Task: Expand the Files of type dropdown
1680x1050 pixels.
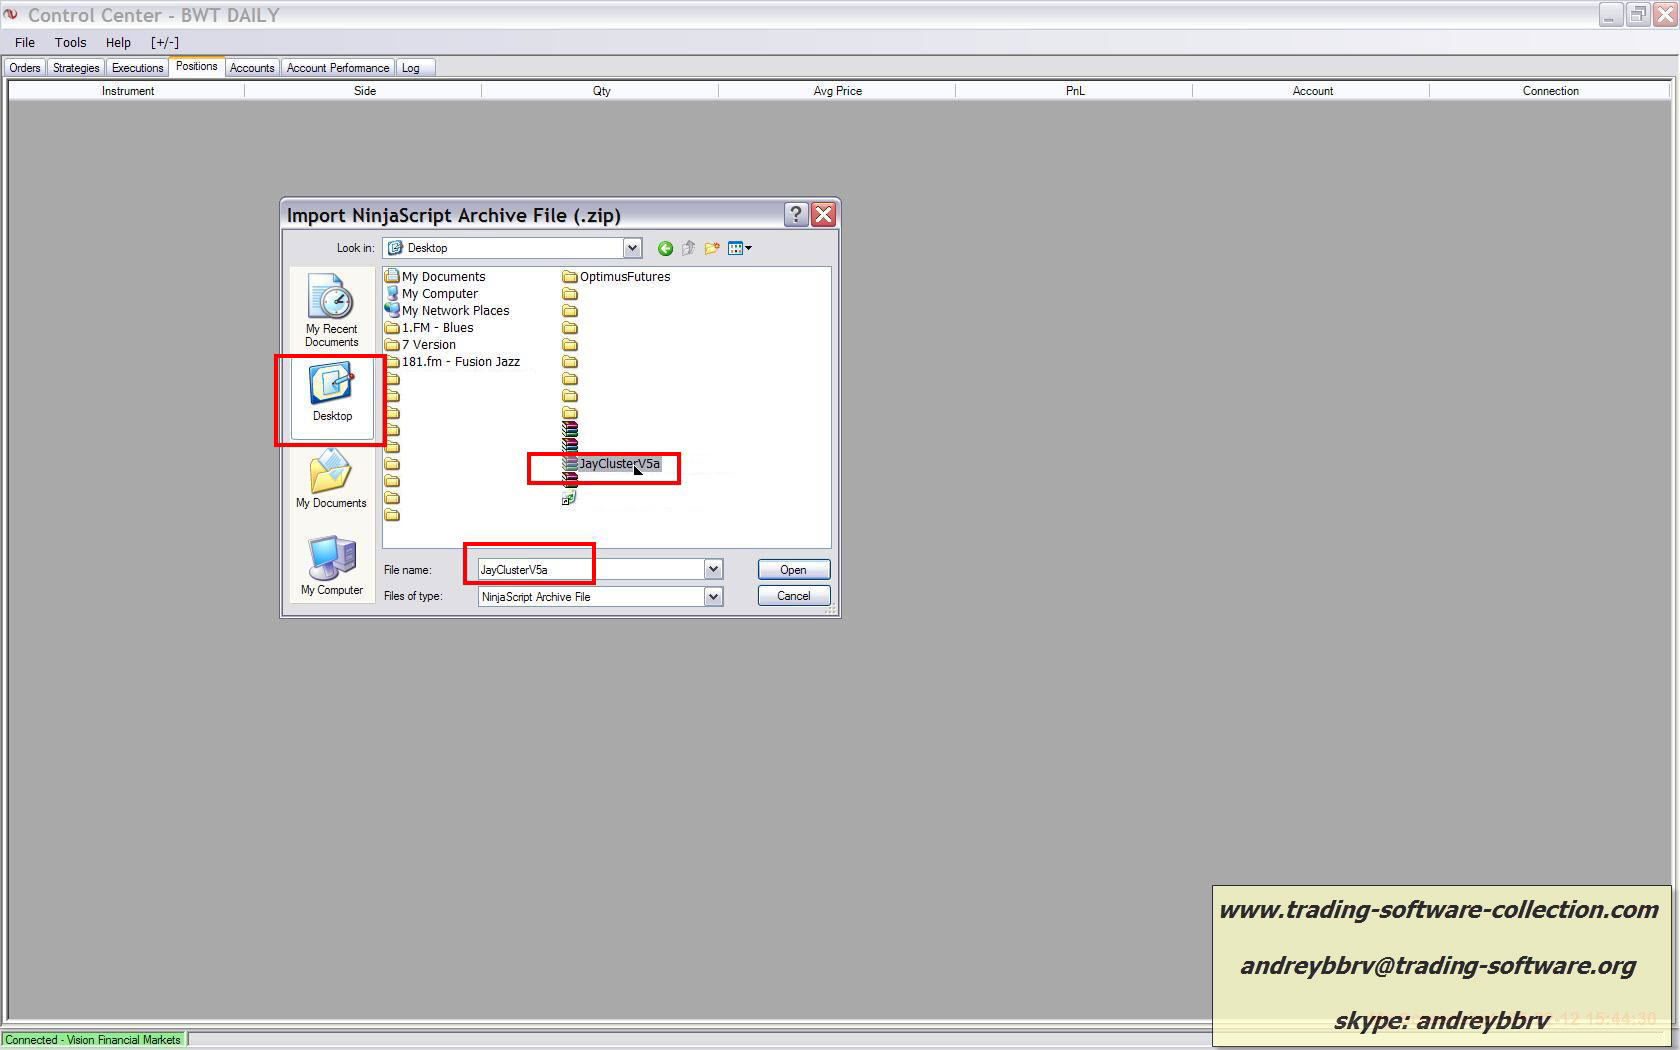Action: 713,597
